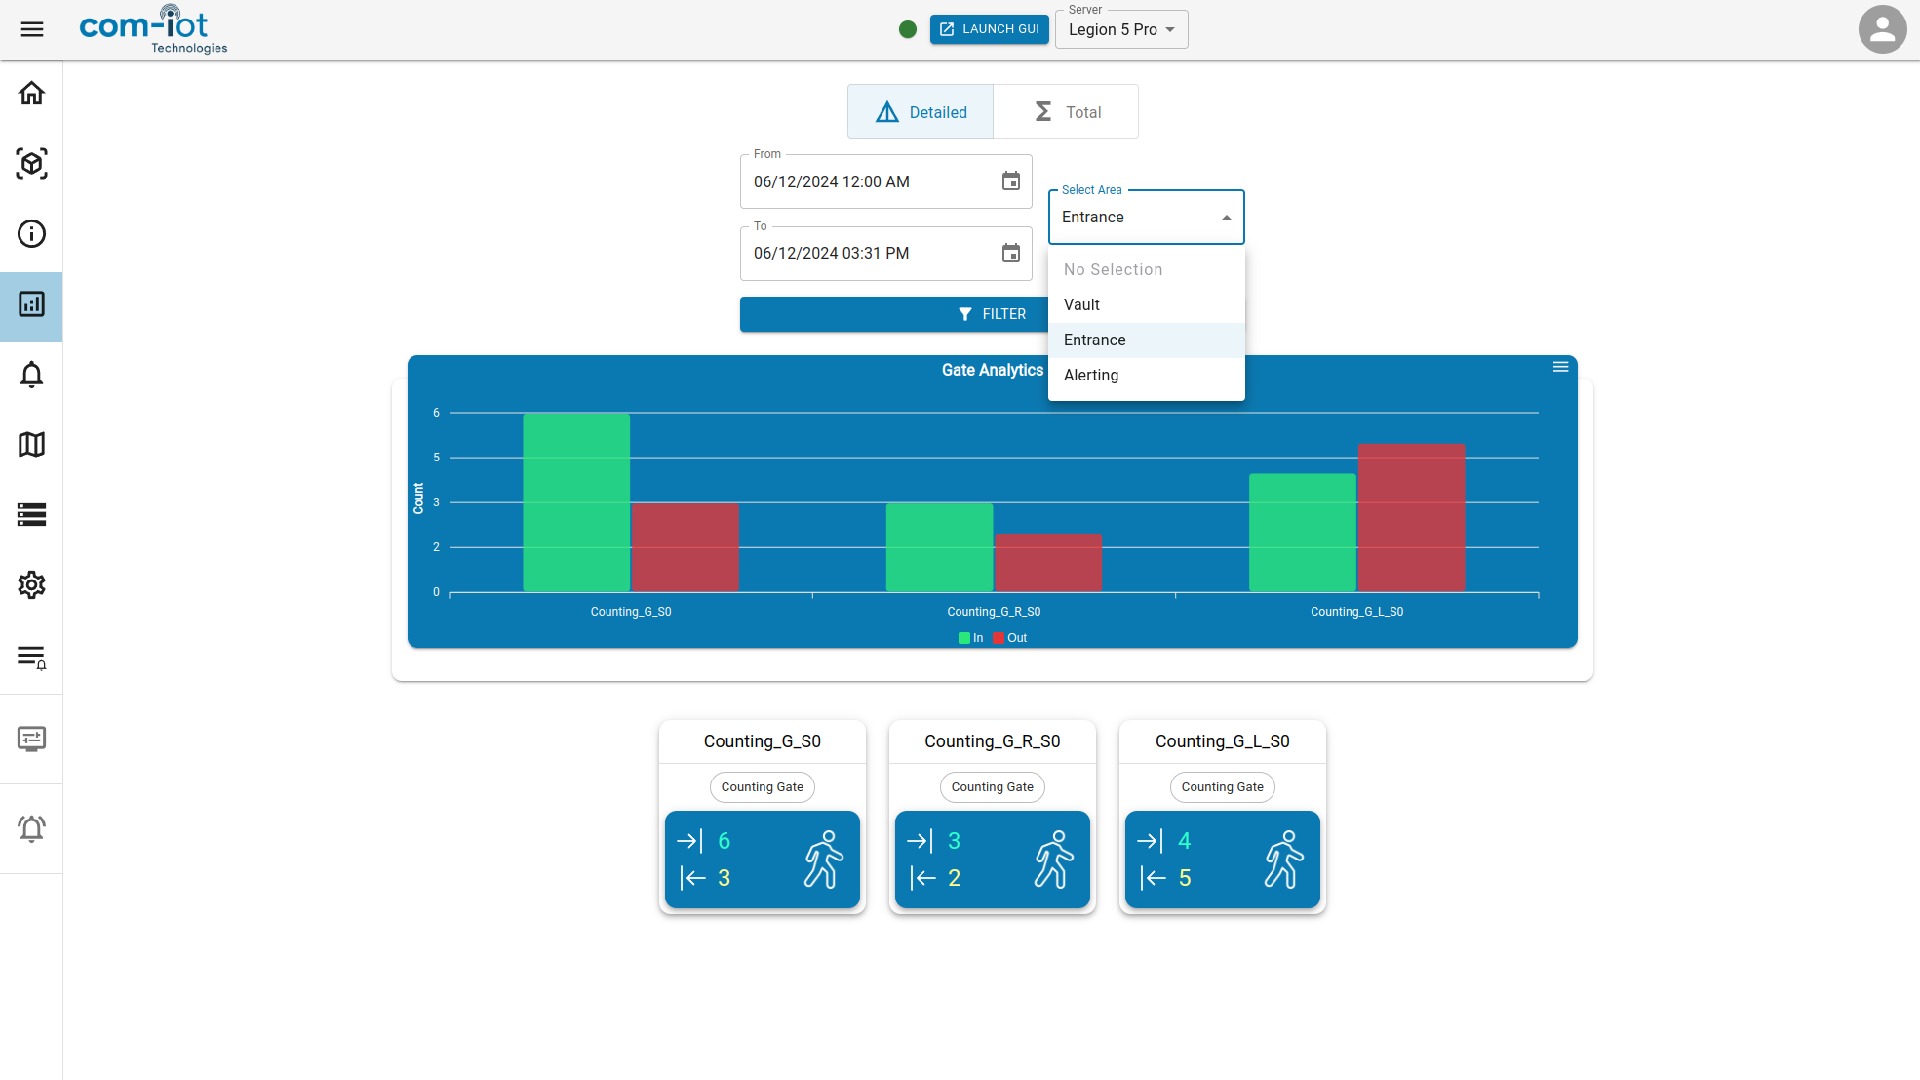This screenshot has height=1080, width=1920.
Task: Click Counting Gate chip under Counting_G_L_S0
Action: (x=1222, y=787)
